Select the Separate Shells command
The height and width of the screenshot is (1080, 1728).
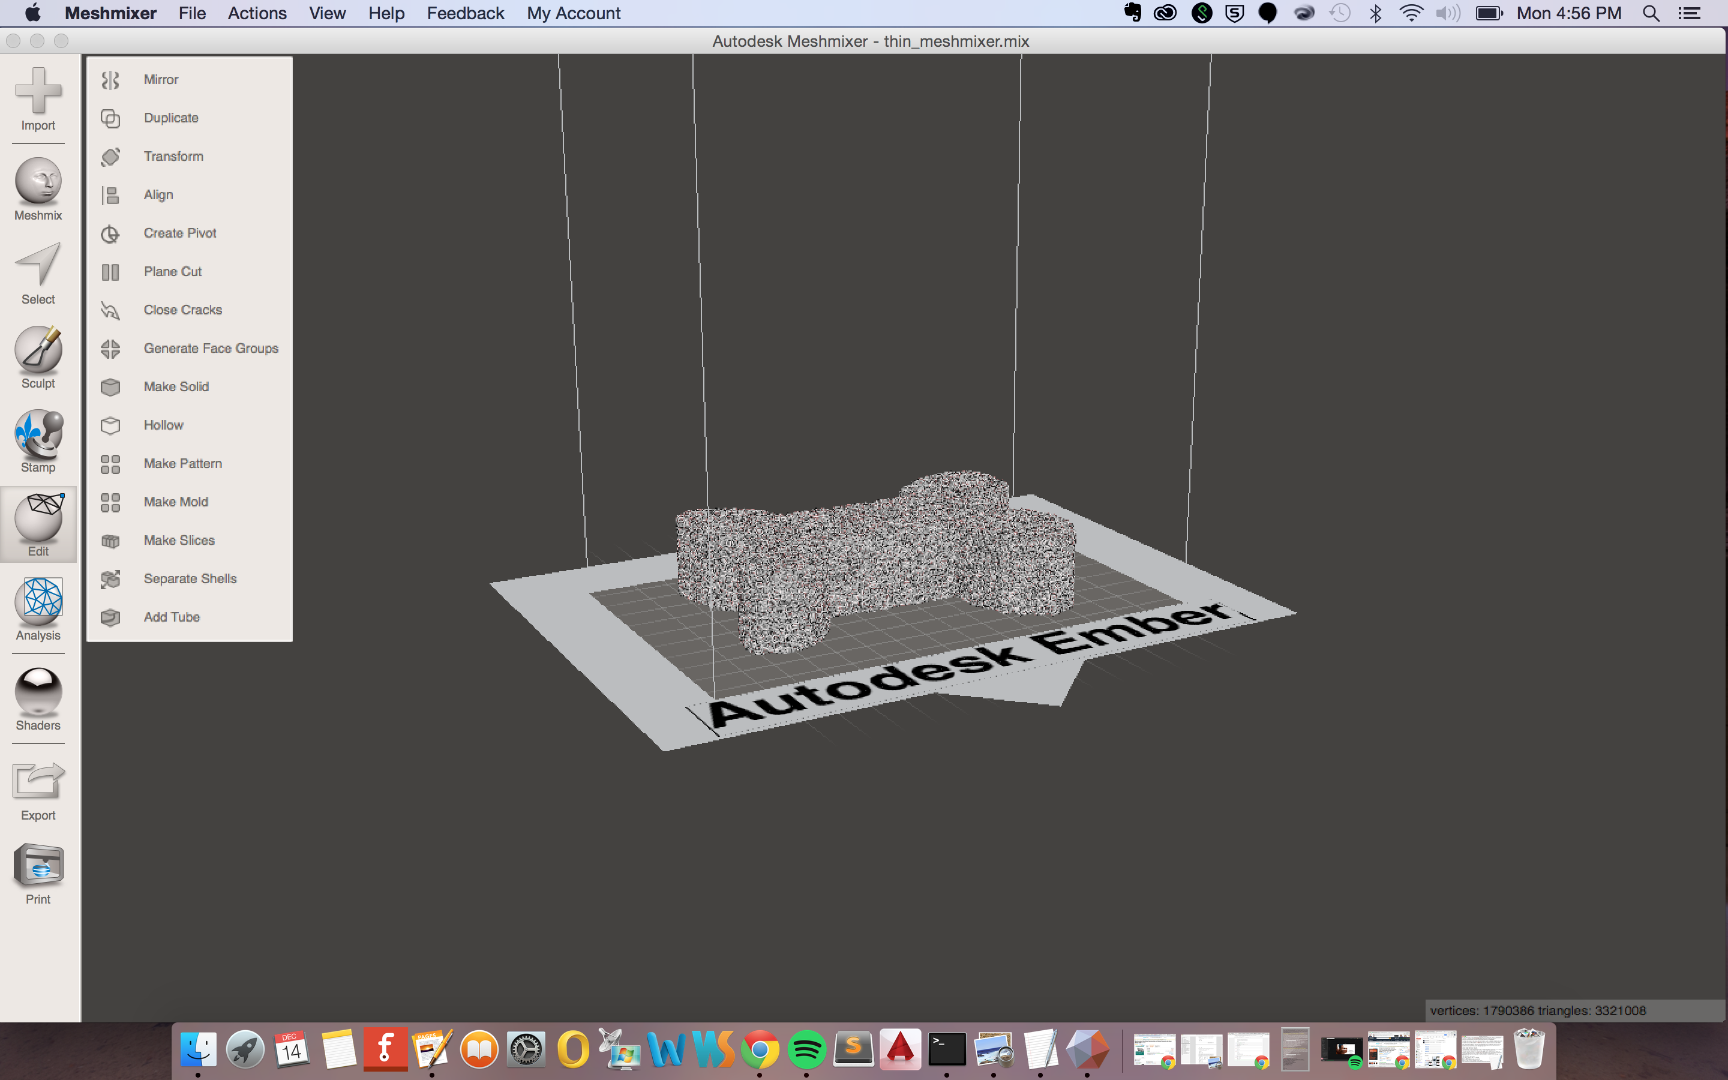[190, 579]
